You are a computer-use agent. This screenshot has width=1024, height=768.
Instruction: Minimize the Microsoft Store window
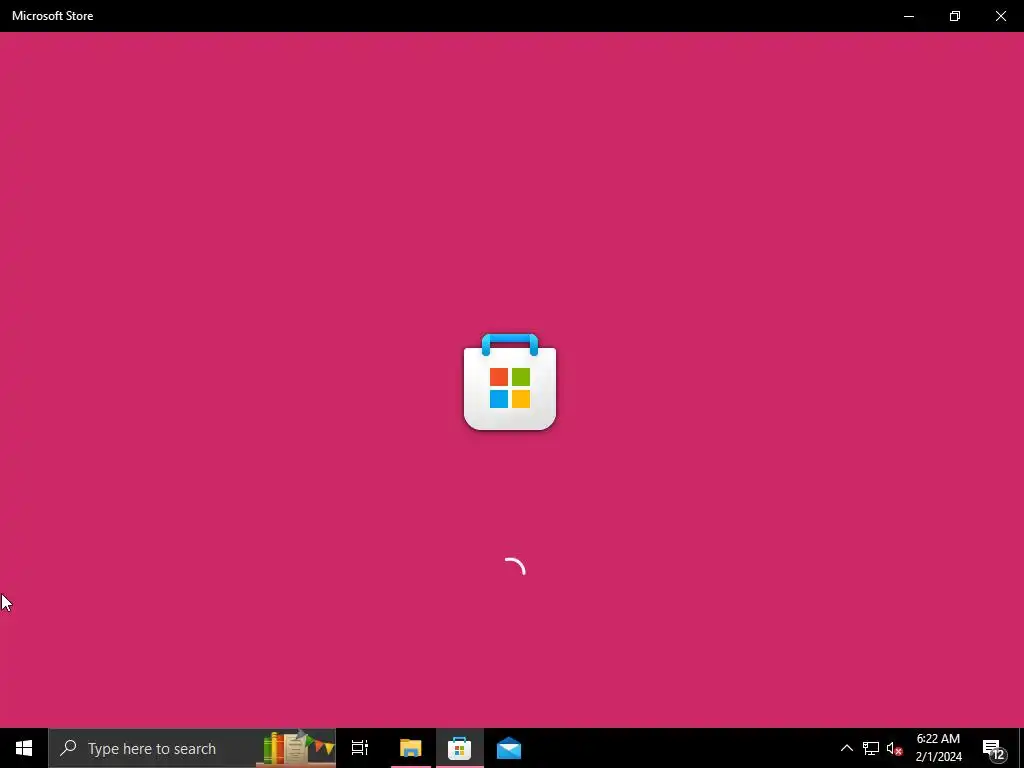point(908,16)
